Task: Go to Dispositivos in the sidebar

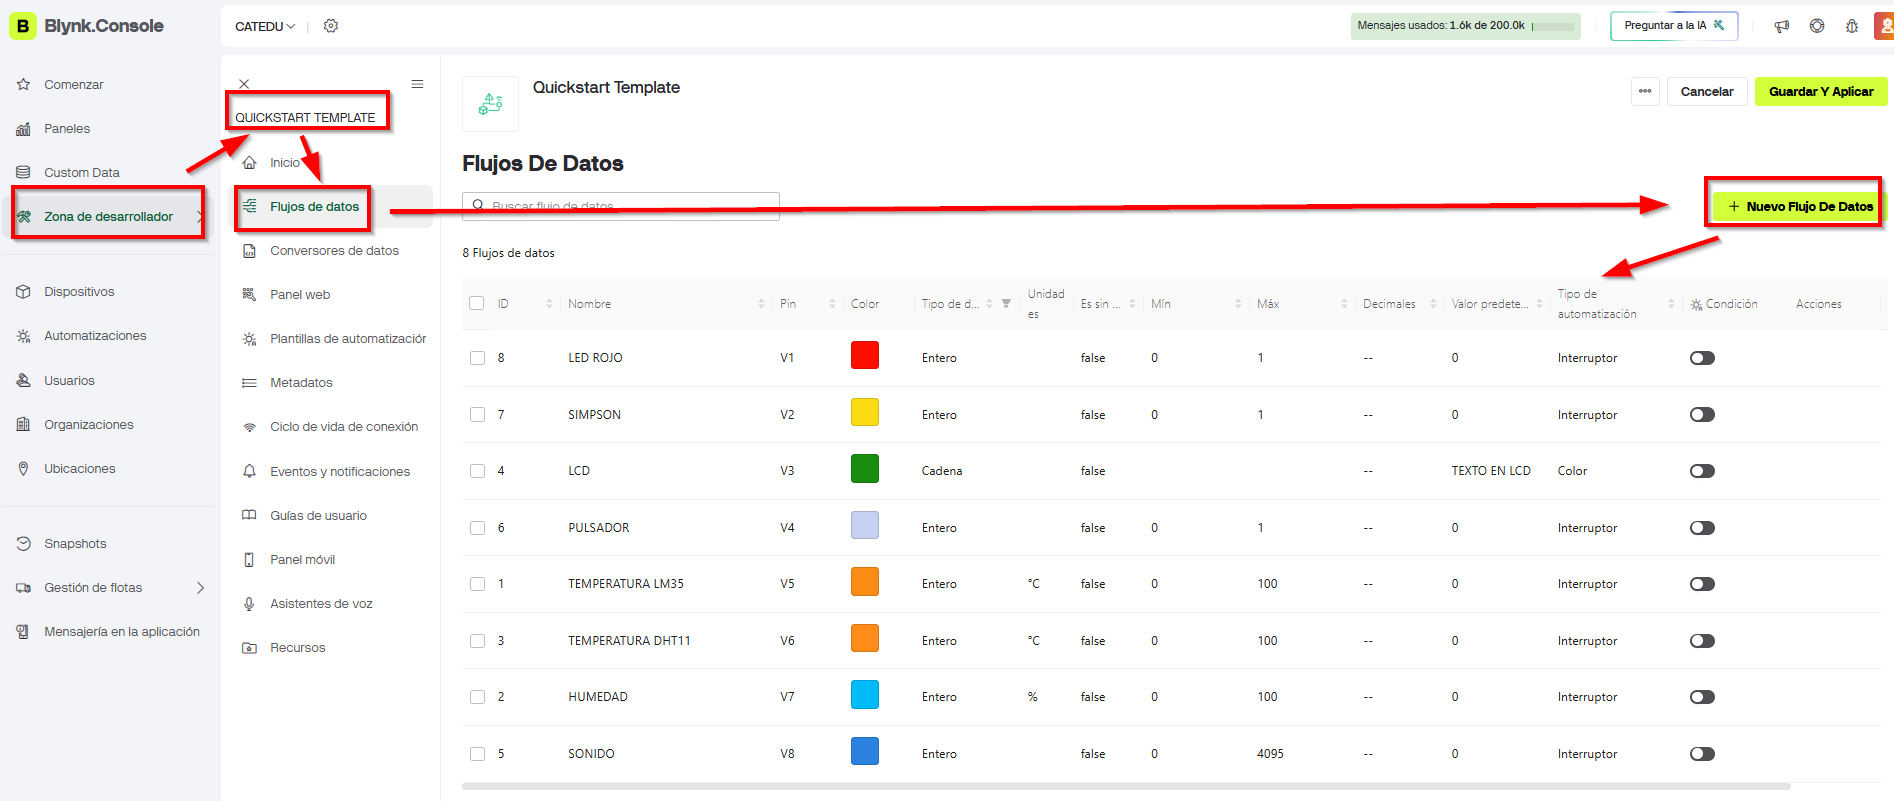Action: (x=79, y=292)
